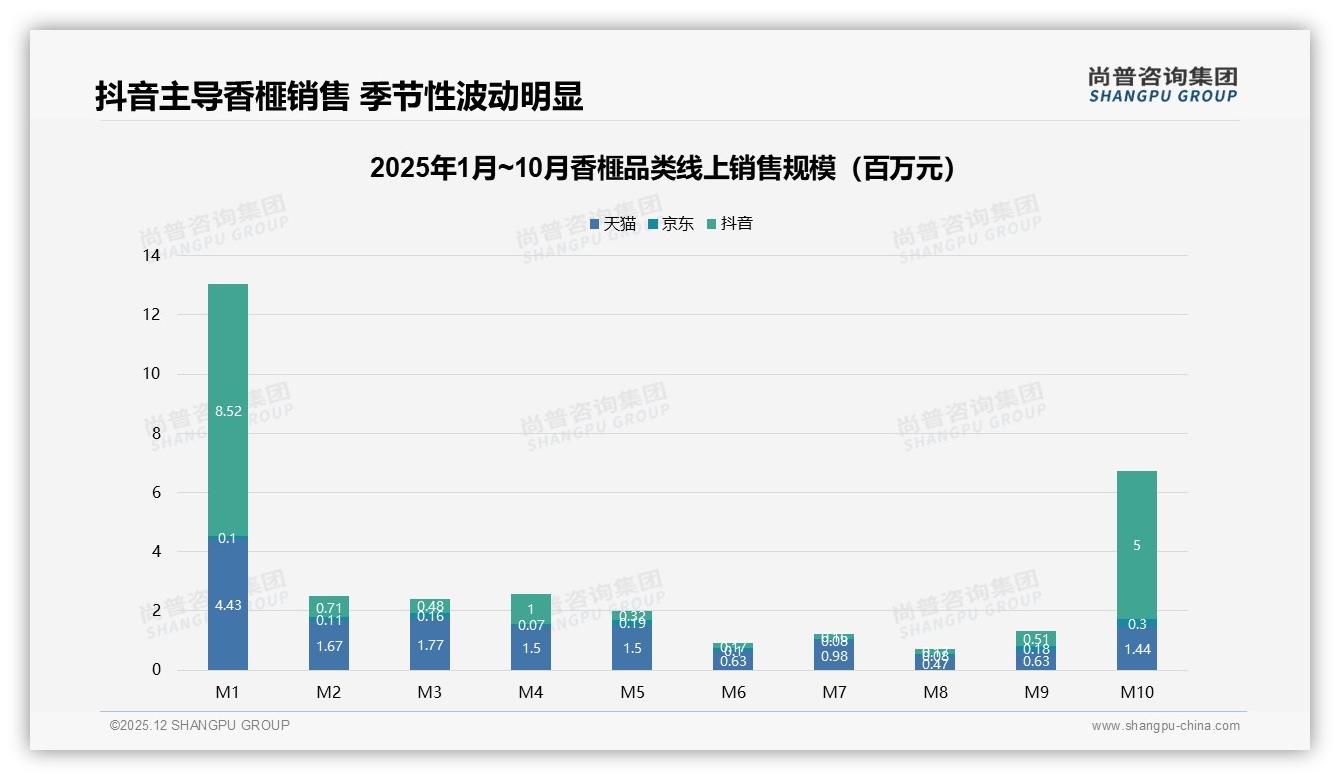1340x780 pixels.
Task: Click the M6 axis label
Action: click(x=734, y=691)
